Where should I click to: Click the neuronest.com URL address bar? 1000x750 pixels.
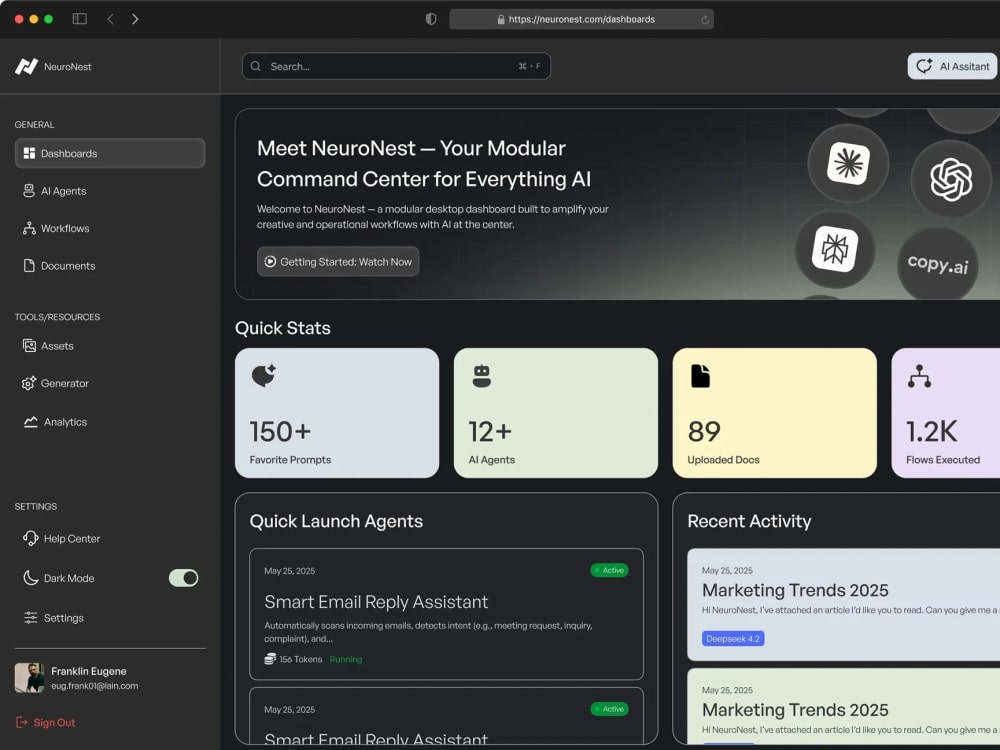point(581,19)
